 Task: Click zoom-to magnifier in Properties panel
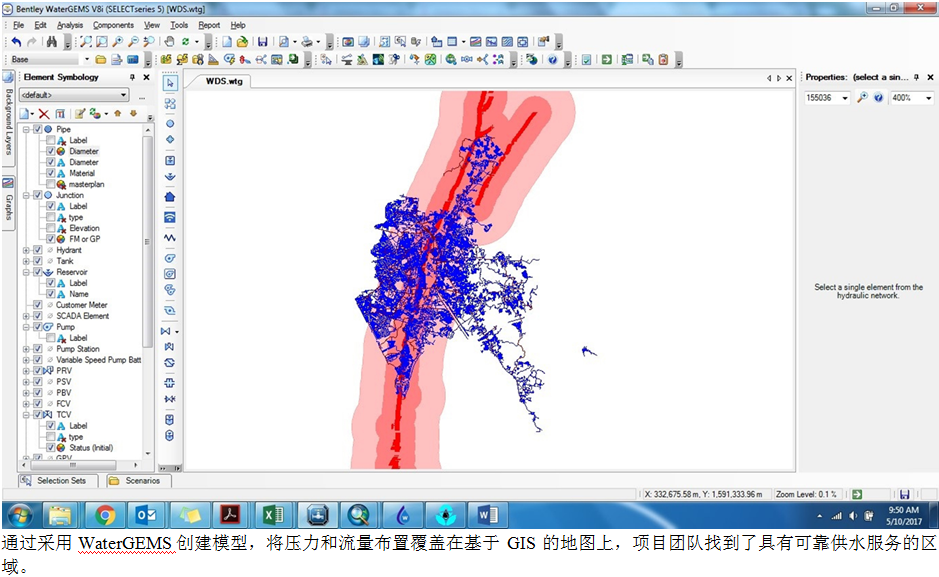(x=862, y=98)
